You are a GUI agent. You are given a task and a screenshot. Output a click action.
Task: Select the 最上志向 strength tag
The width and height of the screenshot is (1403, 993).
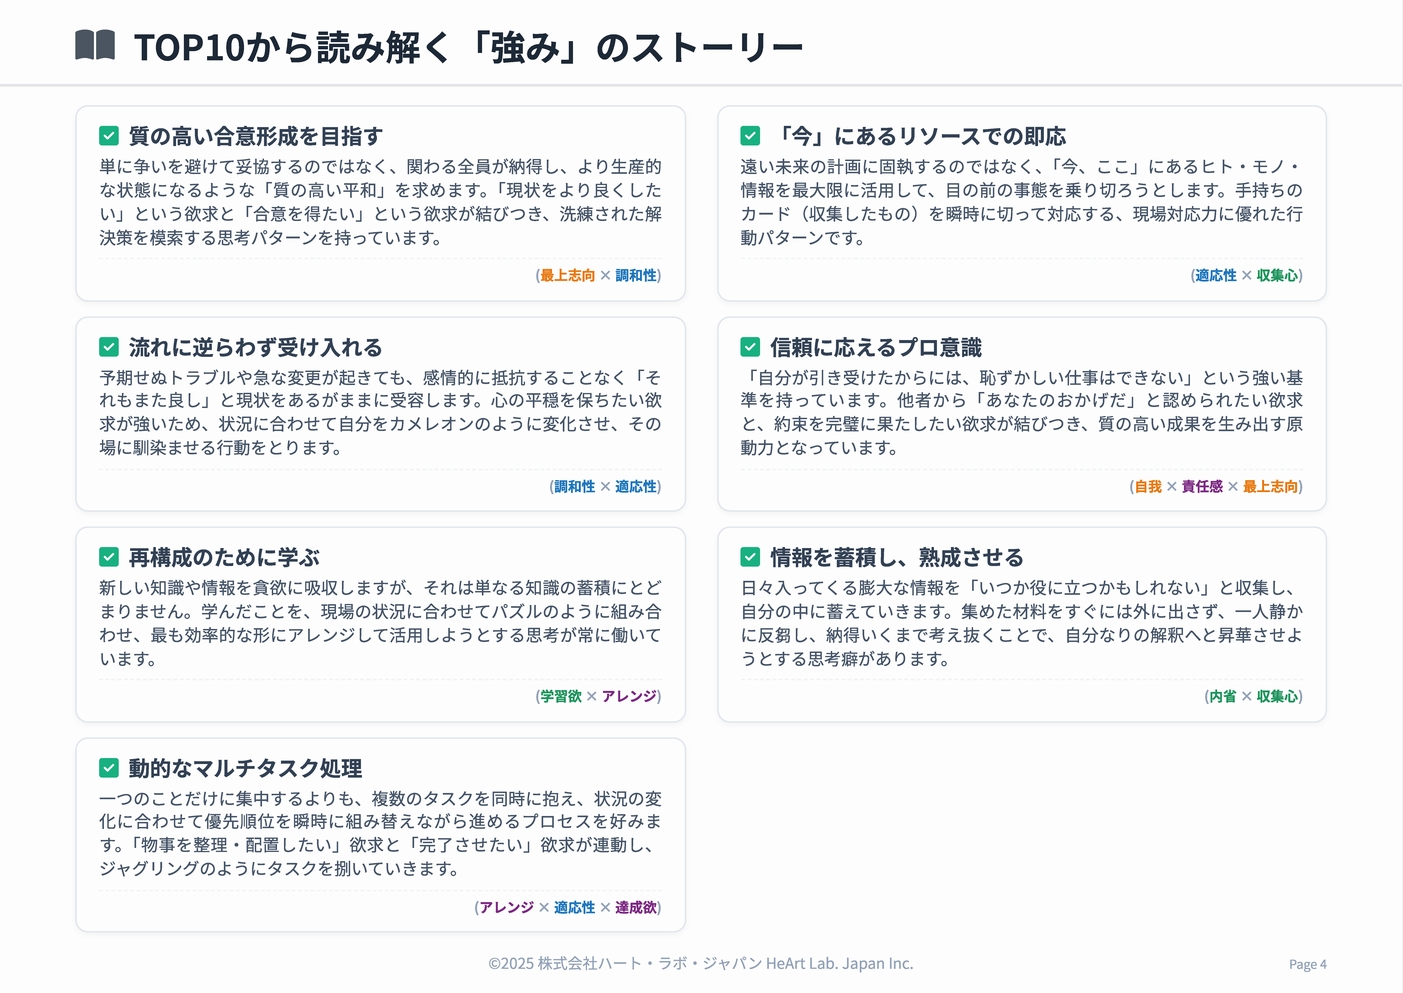(566, 275)
